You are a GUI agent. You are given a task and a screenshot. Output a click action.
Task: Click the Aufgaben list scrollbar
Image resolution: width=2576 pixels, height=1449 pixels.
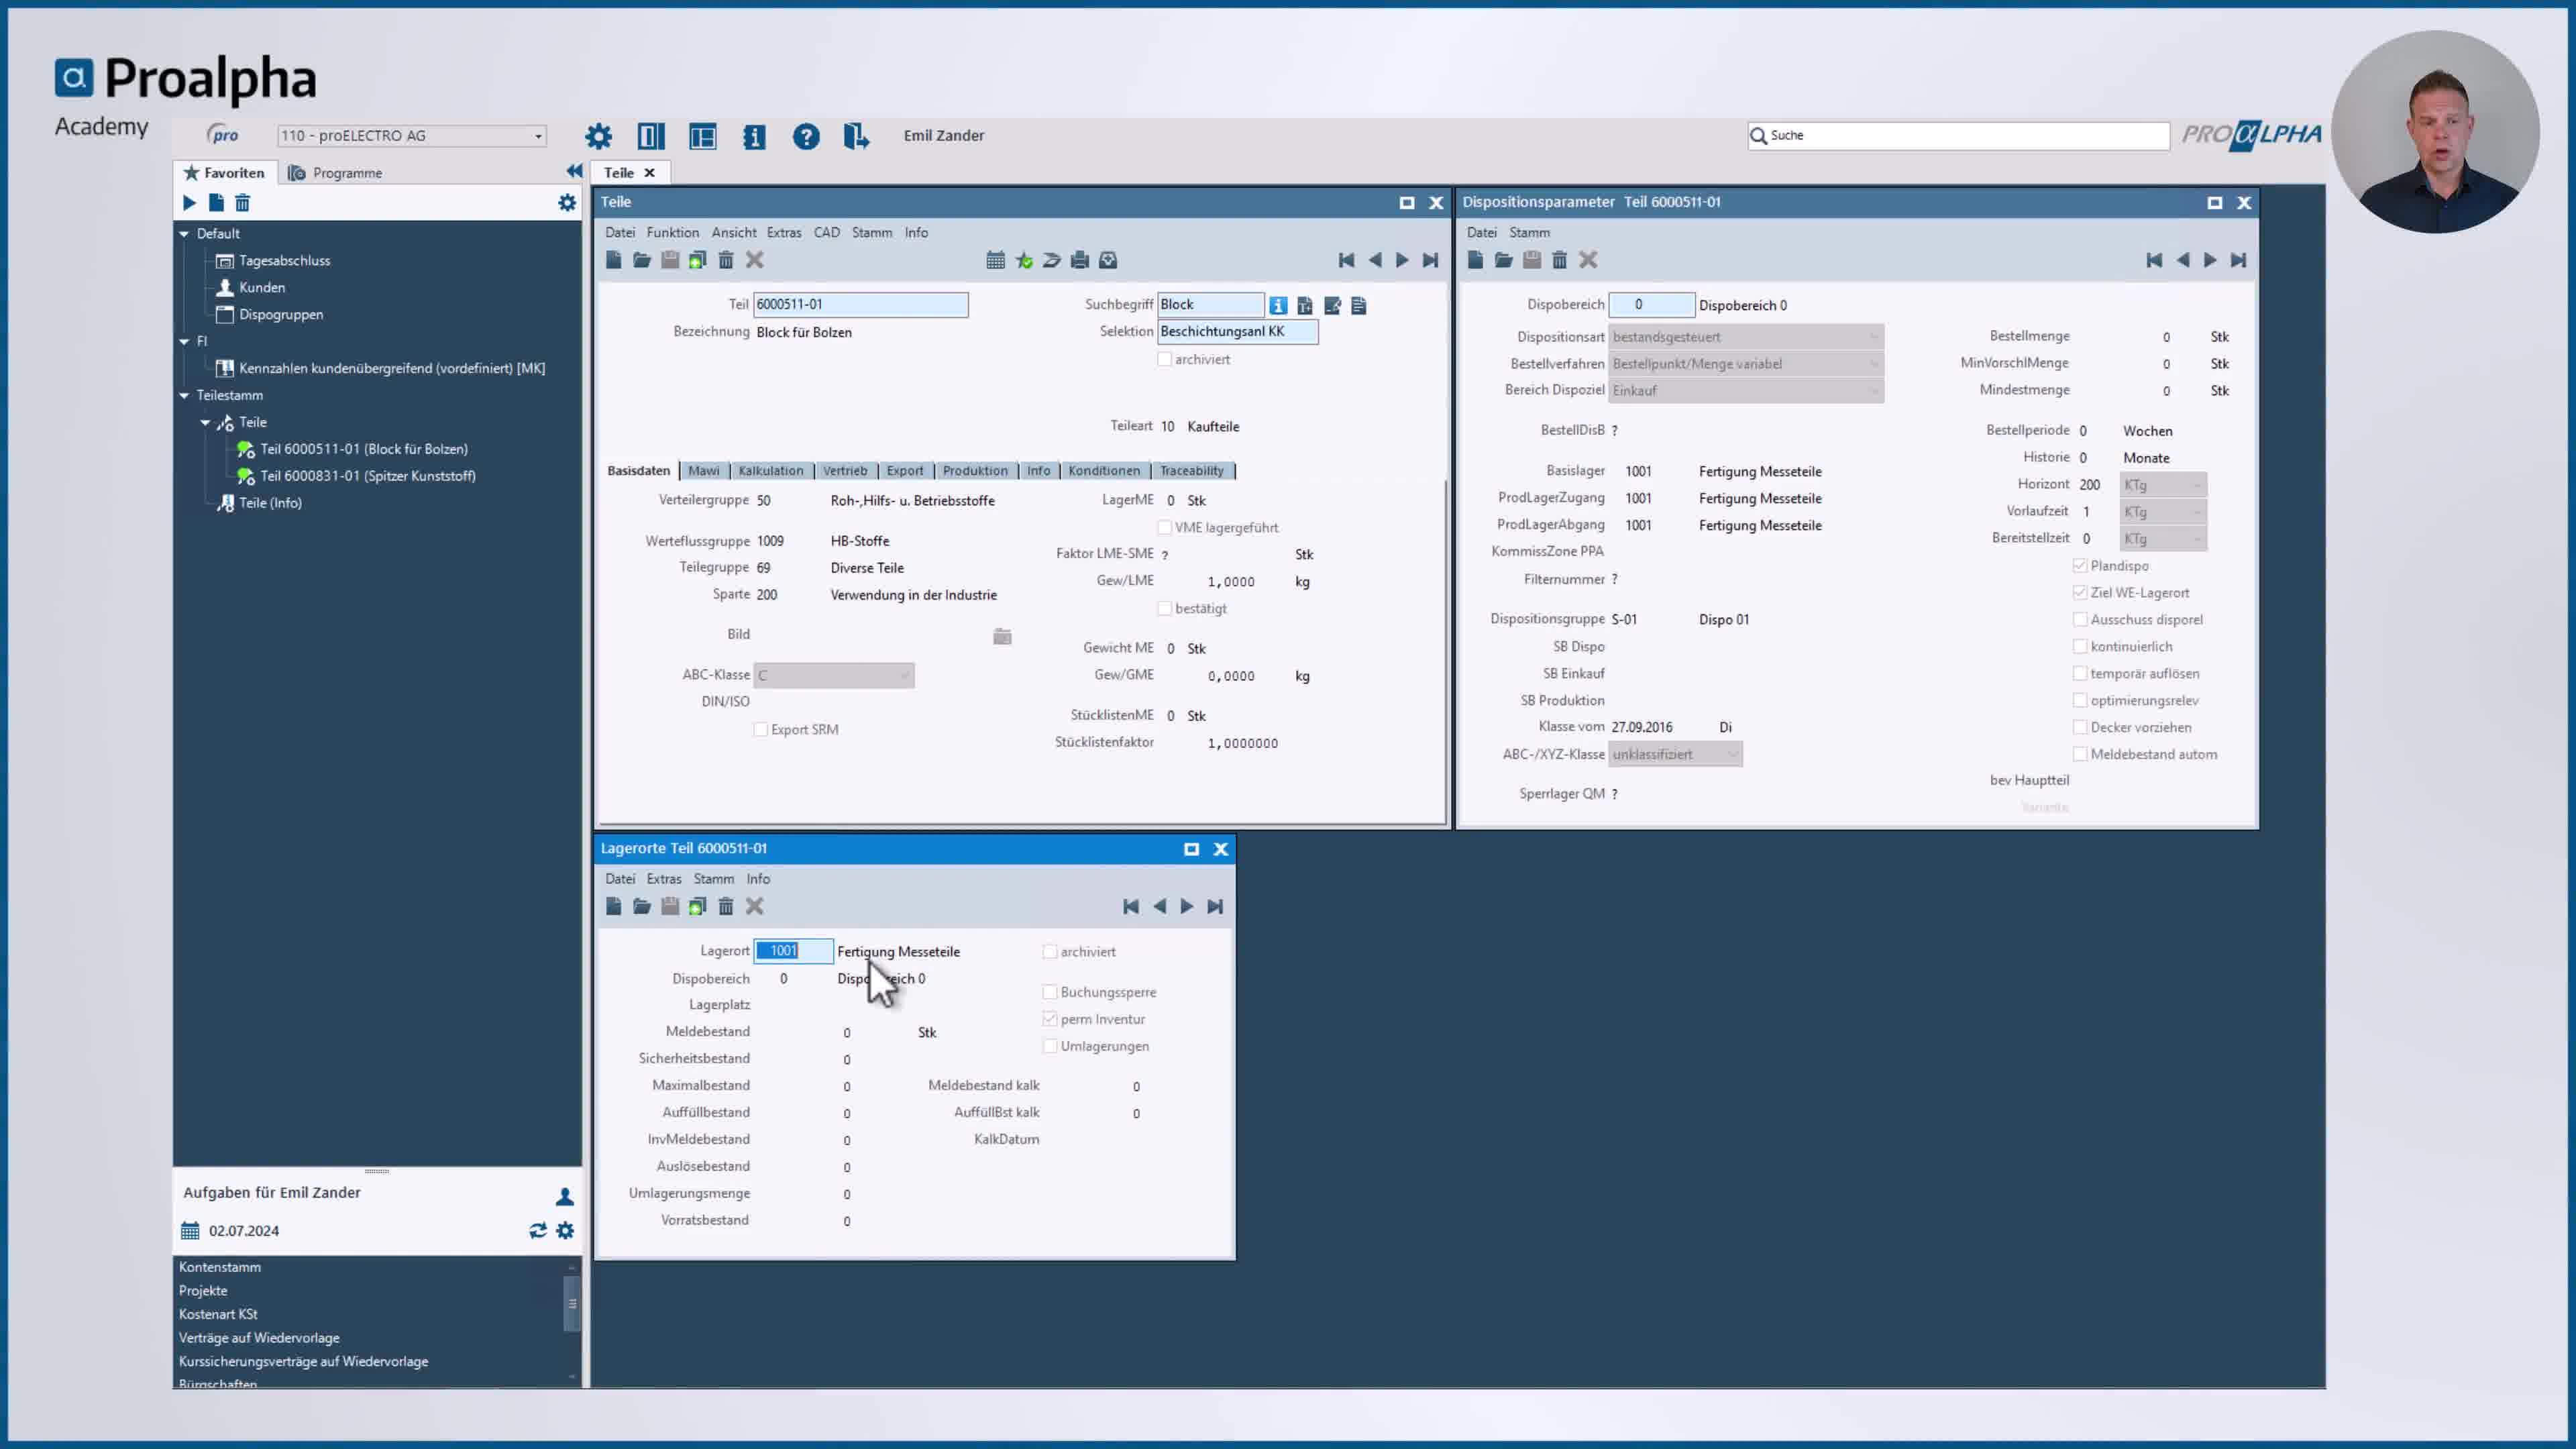pos(572,1304)
